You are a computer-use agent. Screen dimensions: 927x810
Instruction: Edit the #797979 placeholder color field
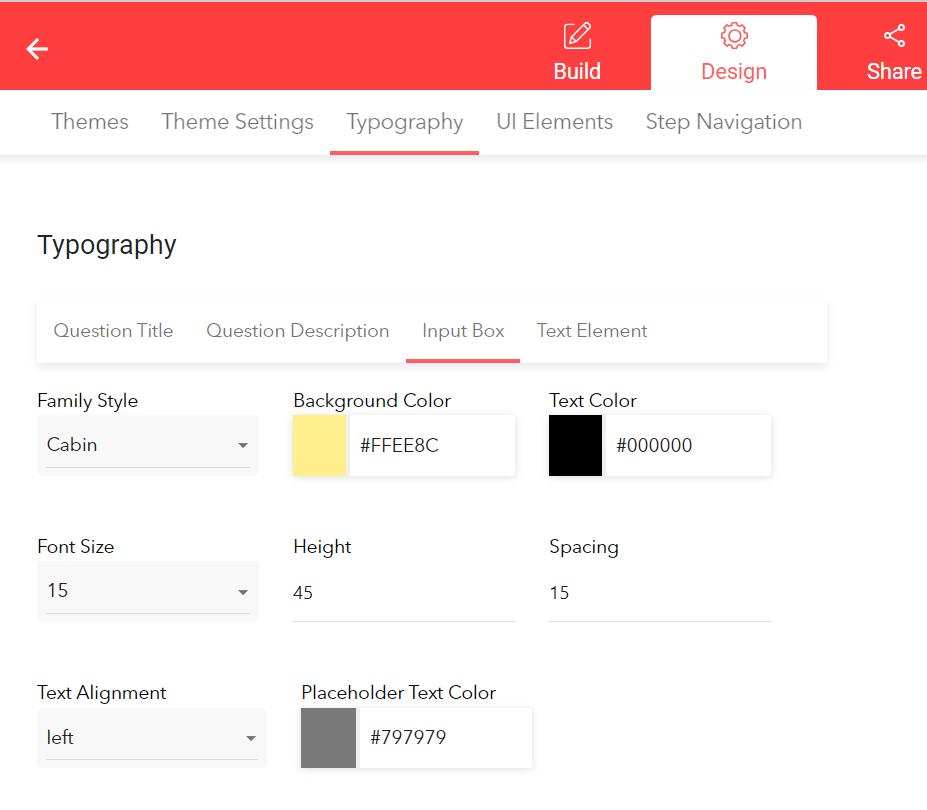[446, 738]
